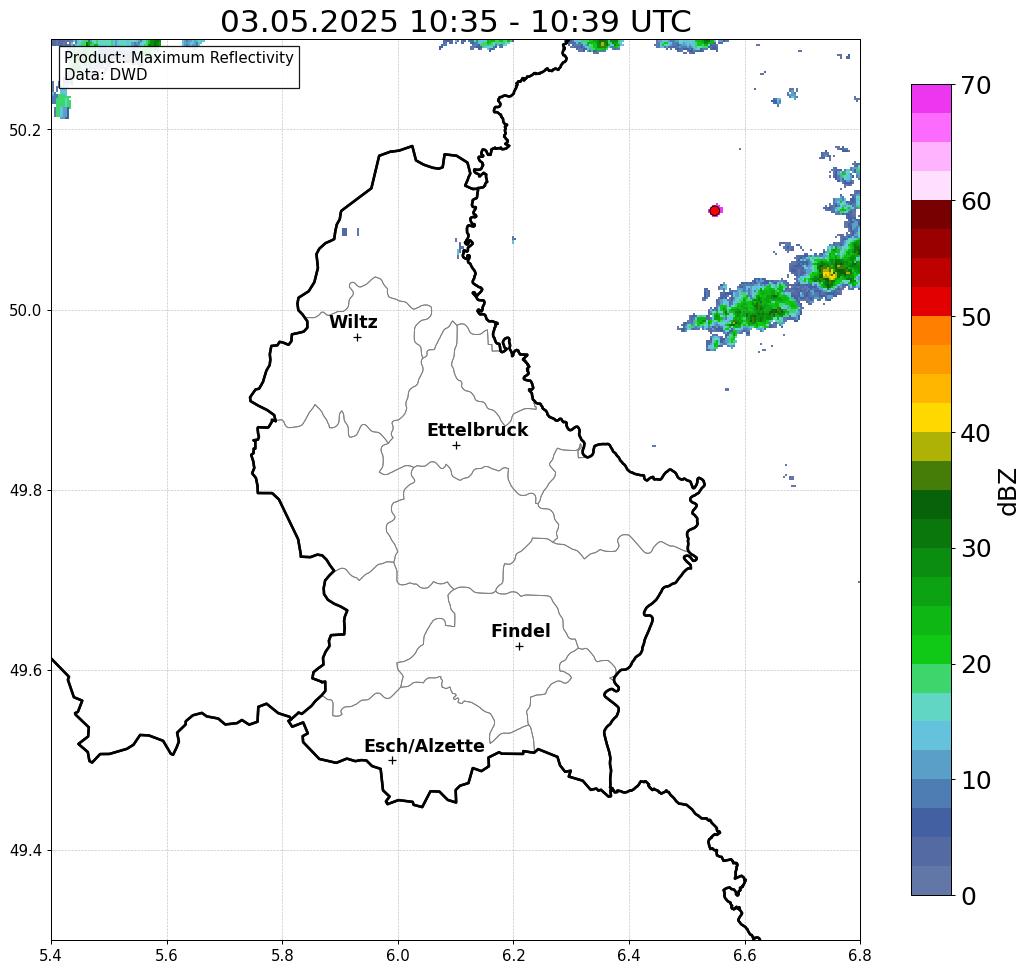Click the colorbar tick label 50
1029x973 pixels.
976,317
